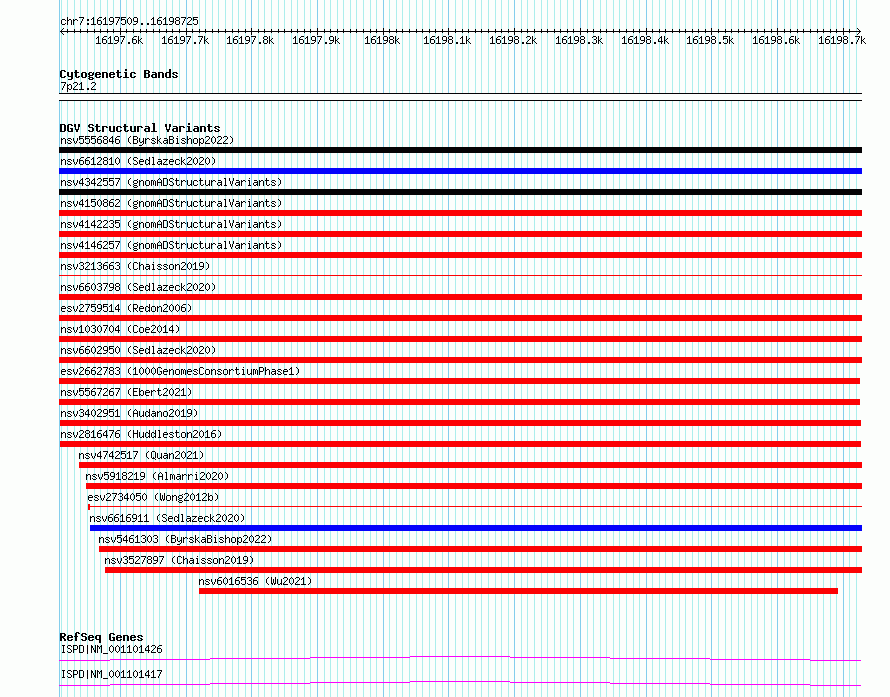Image resolution: width=890 pixels, height=697 pixels.
Task: Click the nsv4142235 (gnomADStructuralVariants) label
Action: [171, 224]
